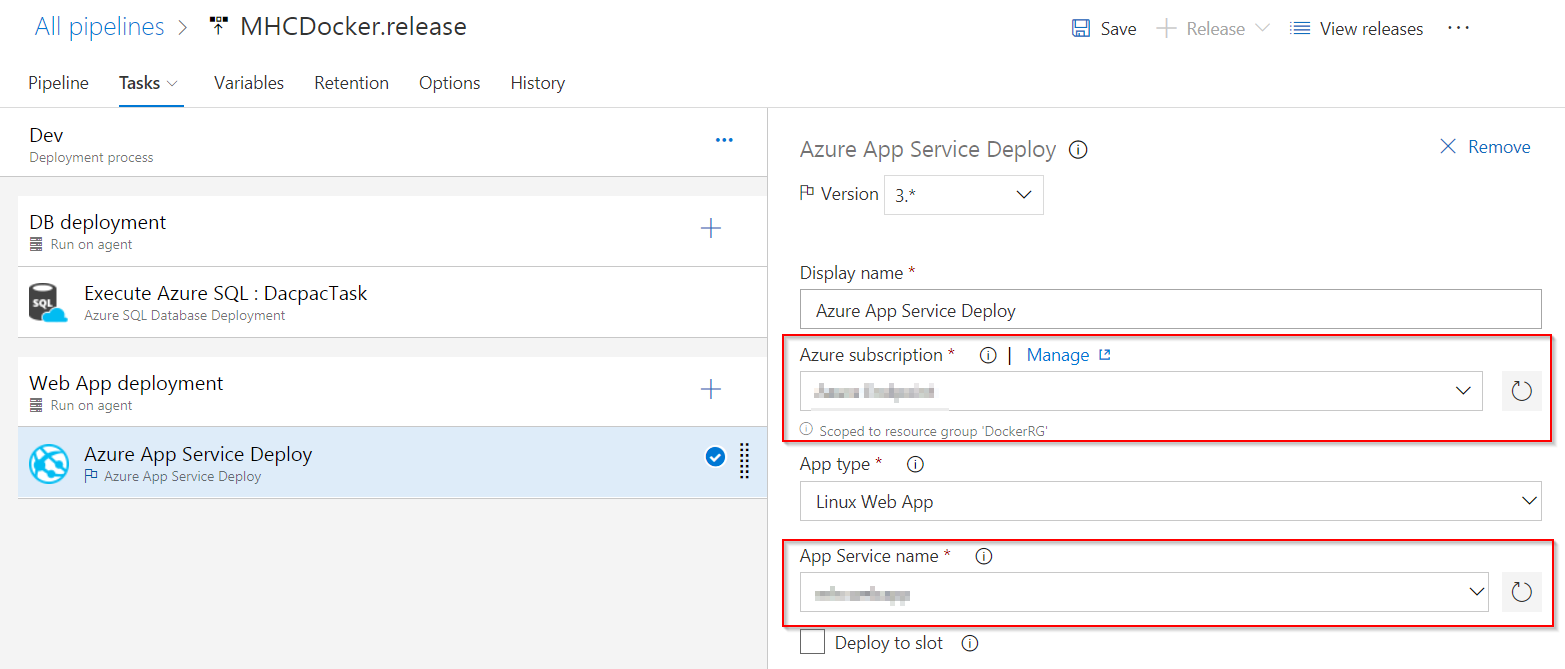Viewport: 1565px width, 669px height.
Task: Open the Azure subscription dropdown
Action: pos(1141,391)
